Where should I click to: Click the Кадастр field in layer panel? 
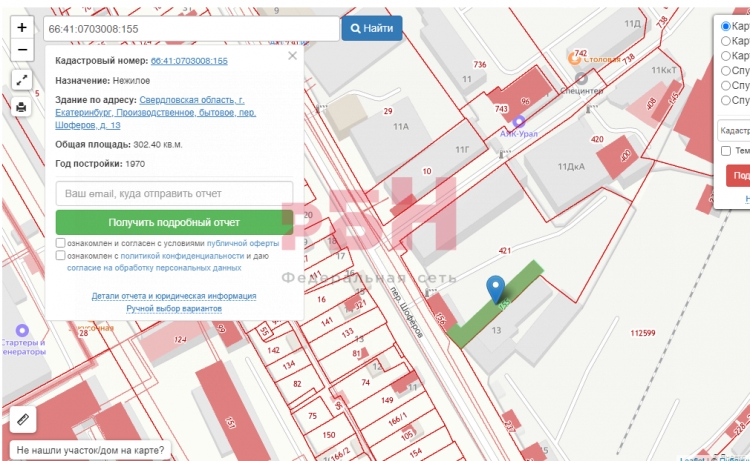coord(734,131)
